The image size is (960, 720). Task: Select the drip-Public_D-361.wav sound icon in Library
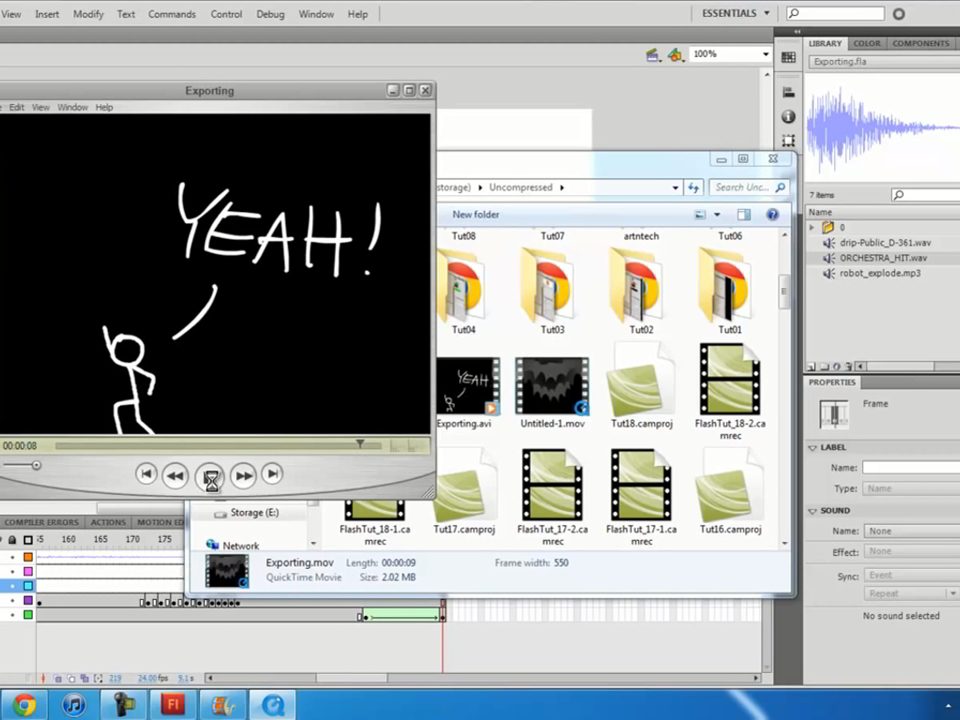tap(829, 243)
